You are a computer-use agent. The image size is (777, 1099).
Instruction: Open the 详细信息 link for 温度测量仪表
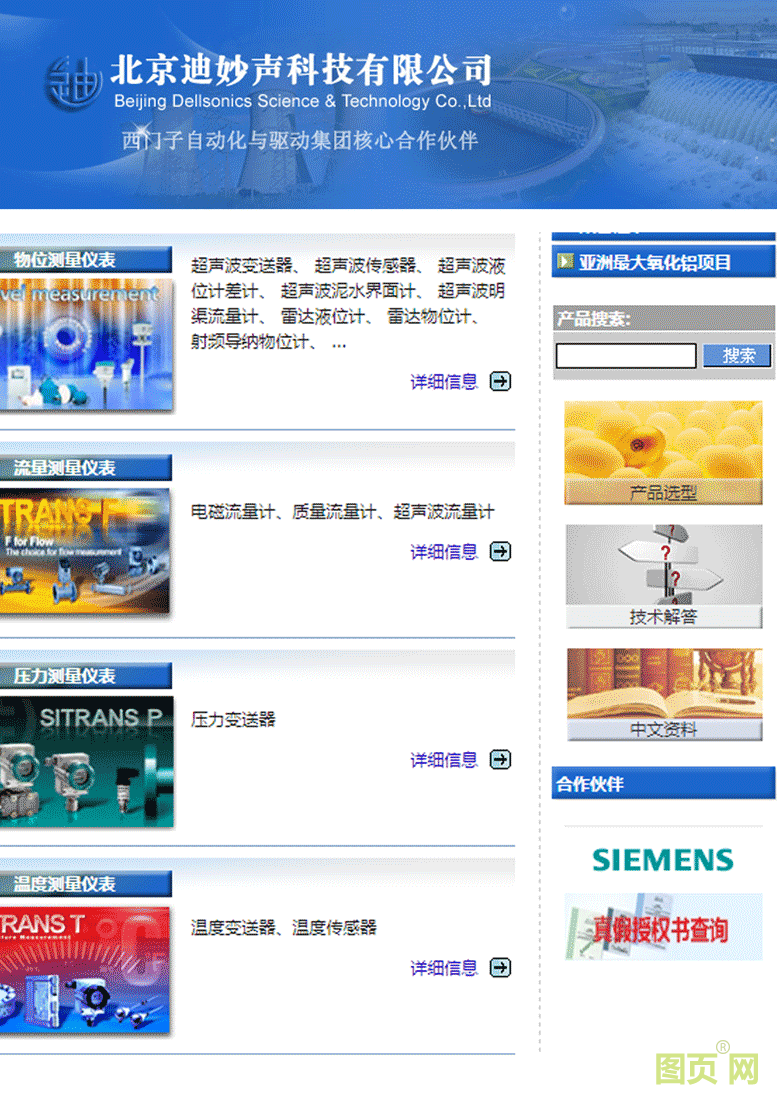[x=443, y=967]
